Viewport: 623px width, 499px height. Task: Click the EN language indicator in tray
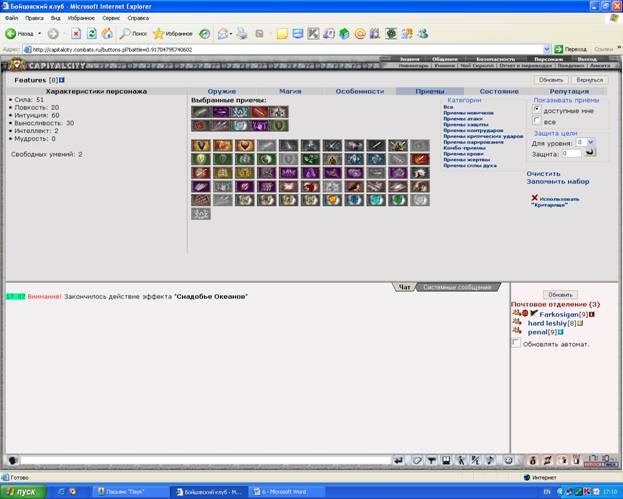click(x=547, y=492)
